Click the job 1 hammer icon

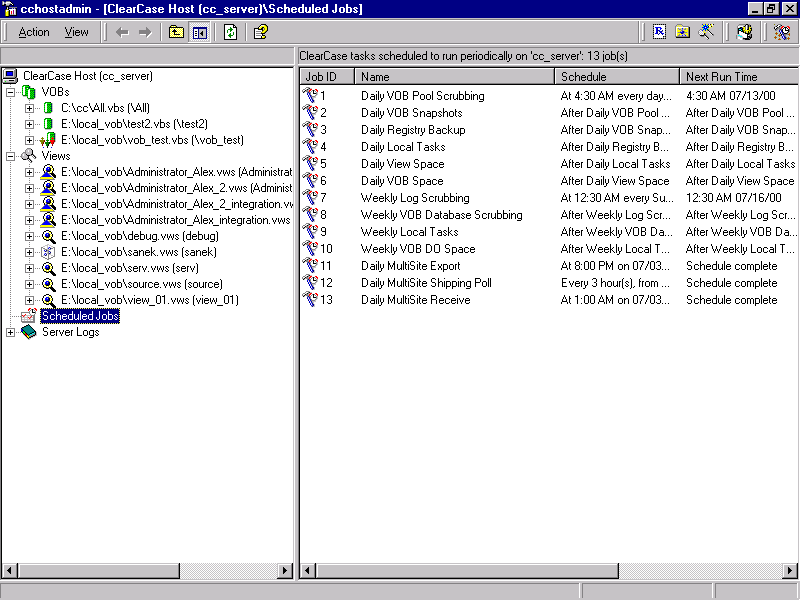click(x=310, y=95)
